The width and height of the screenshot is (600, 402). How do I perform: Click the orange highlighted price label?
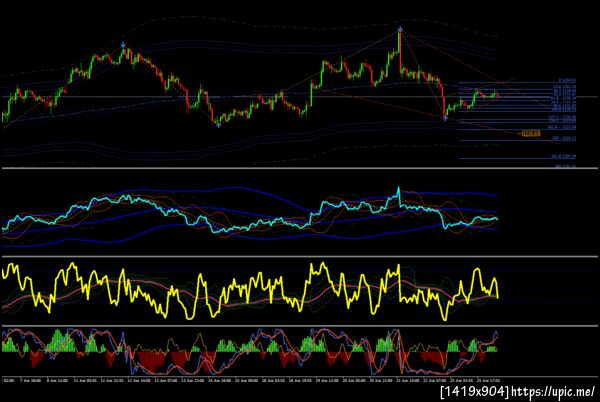coord(531,133)
